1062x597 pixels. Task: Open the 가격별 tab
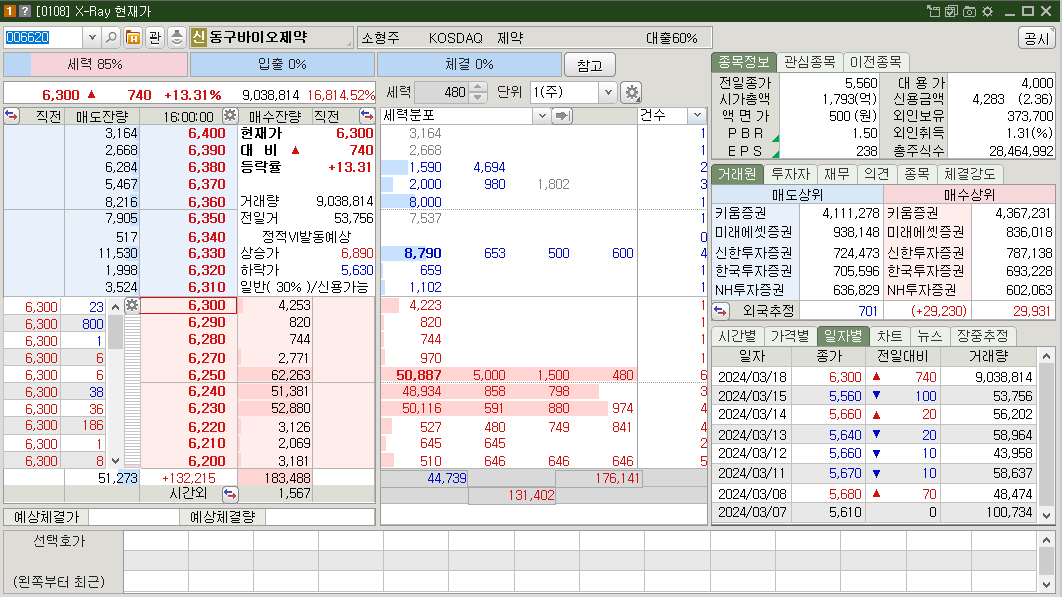tap(790, 336)
